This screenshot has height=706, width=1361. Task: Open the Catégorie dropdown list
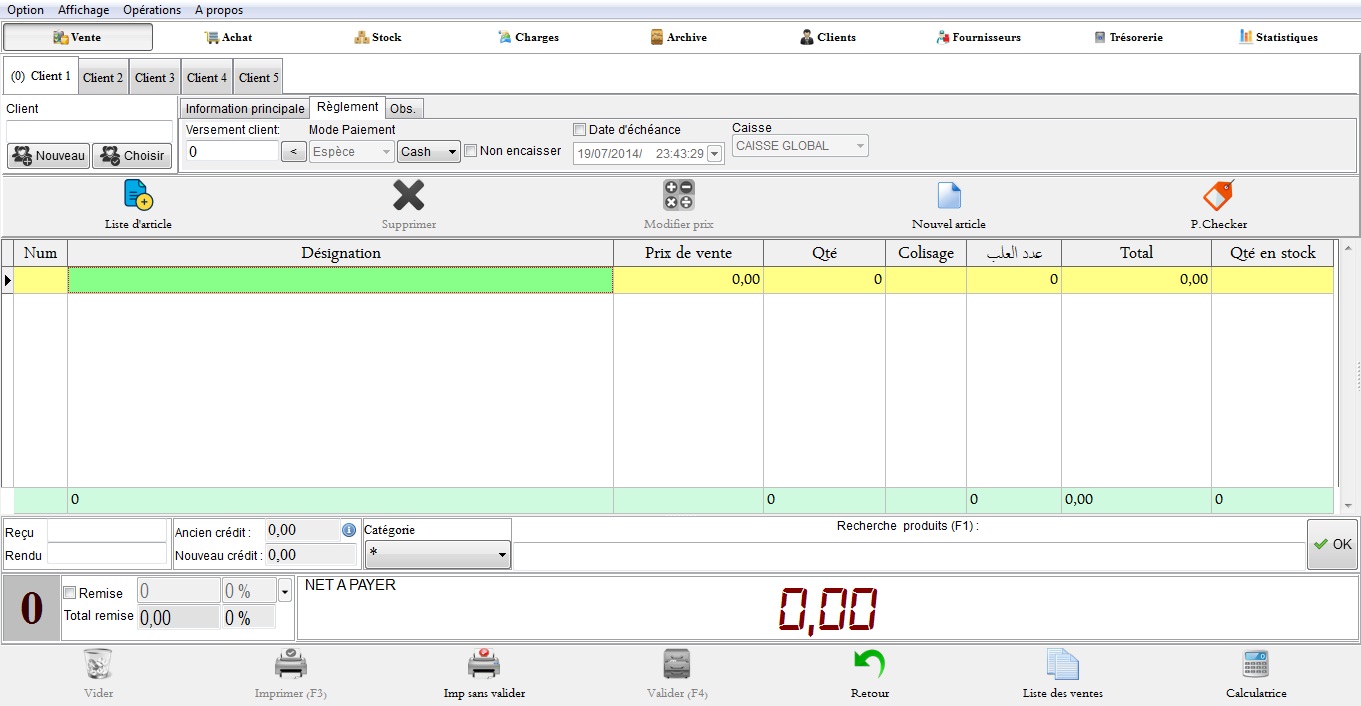click(x=502, y=553)
